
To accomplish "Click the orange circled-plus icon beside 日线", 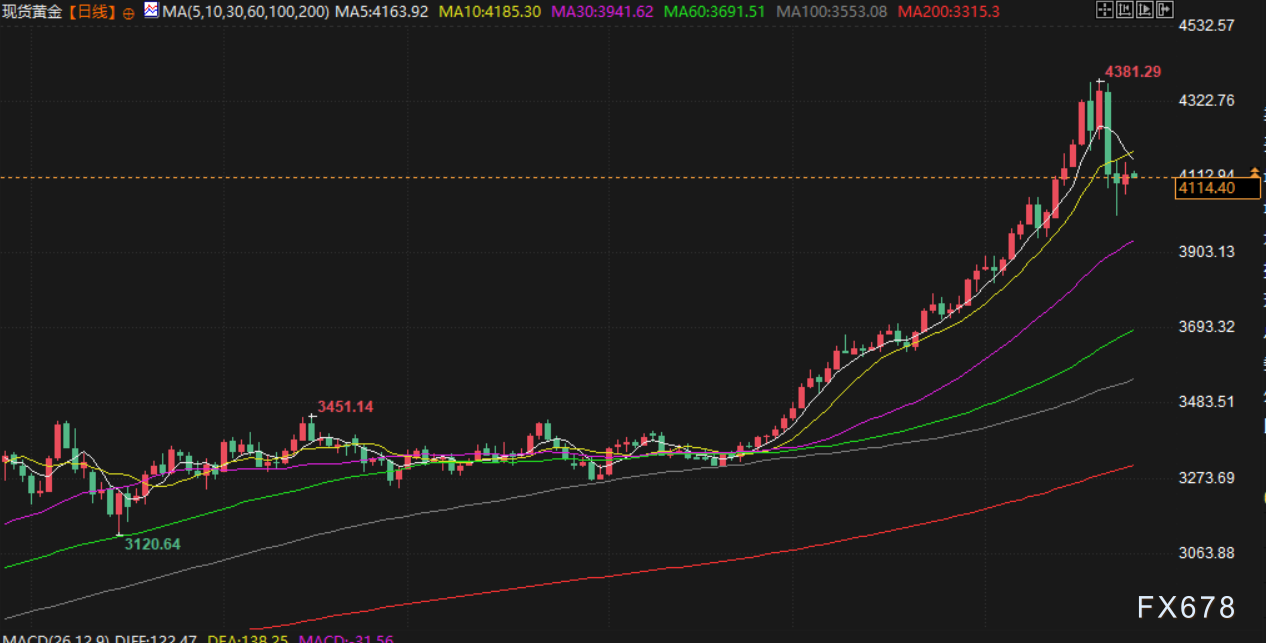I will 128,13.
